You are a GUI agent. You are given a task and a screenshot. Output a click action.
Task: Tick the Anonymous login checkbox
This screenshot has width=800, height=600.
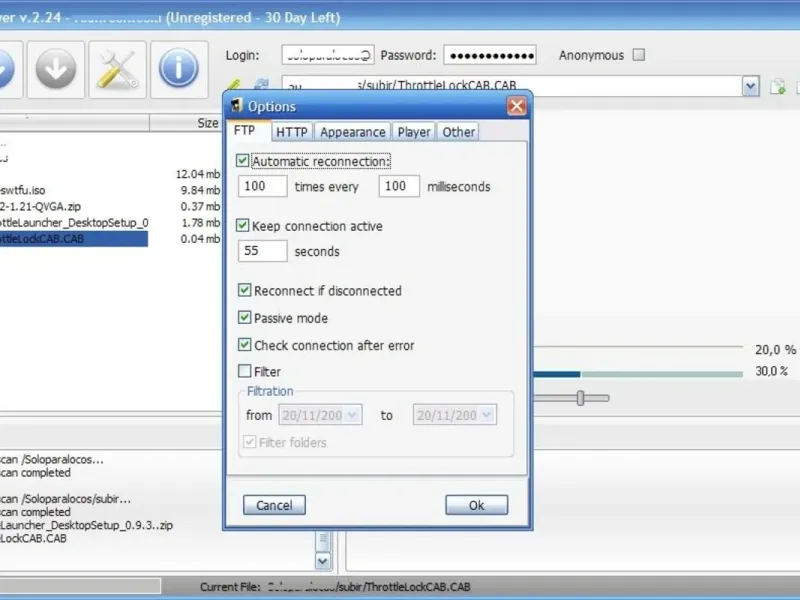coord(639,55)
